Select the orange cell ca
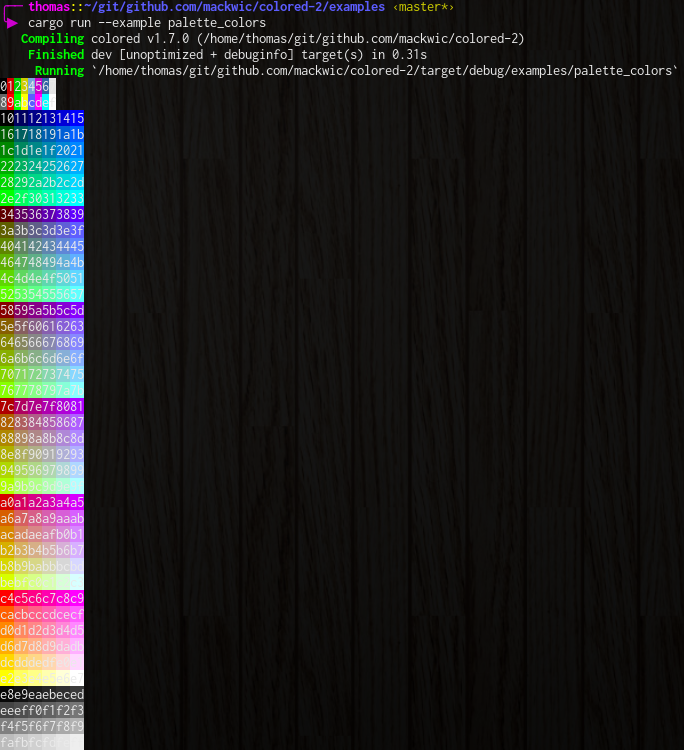This screenshot has width=684, height=750. (7, 615)
